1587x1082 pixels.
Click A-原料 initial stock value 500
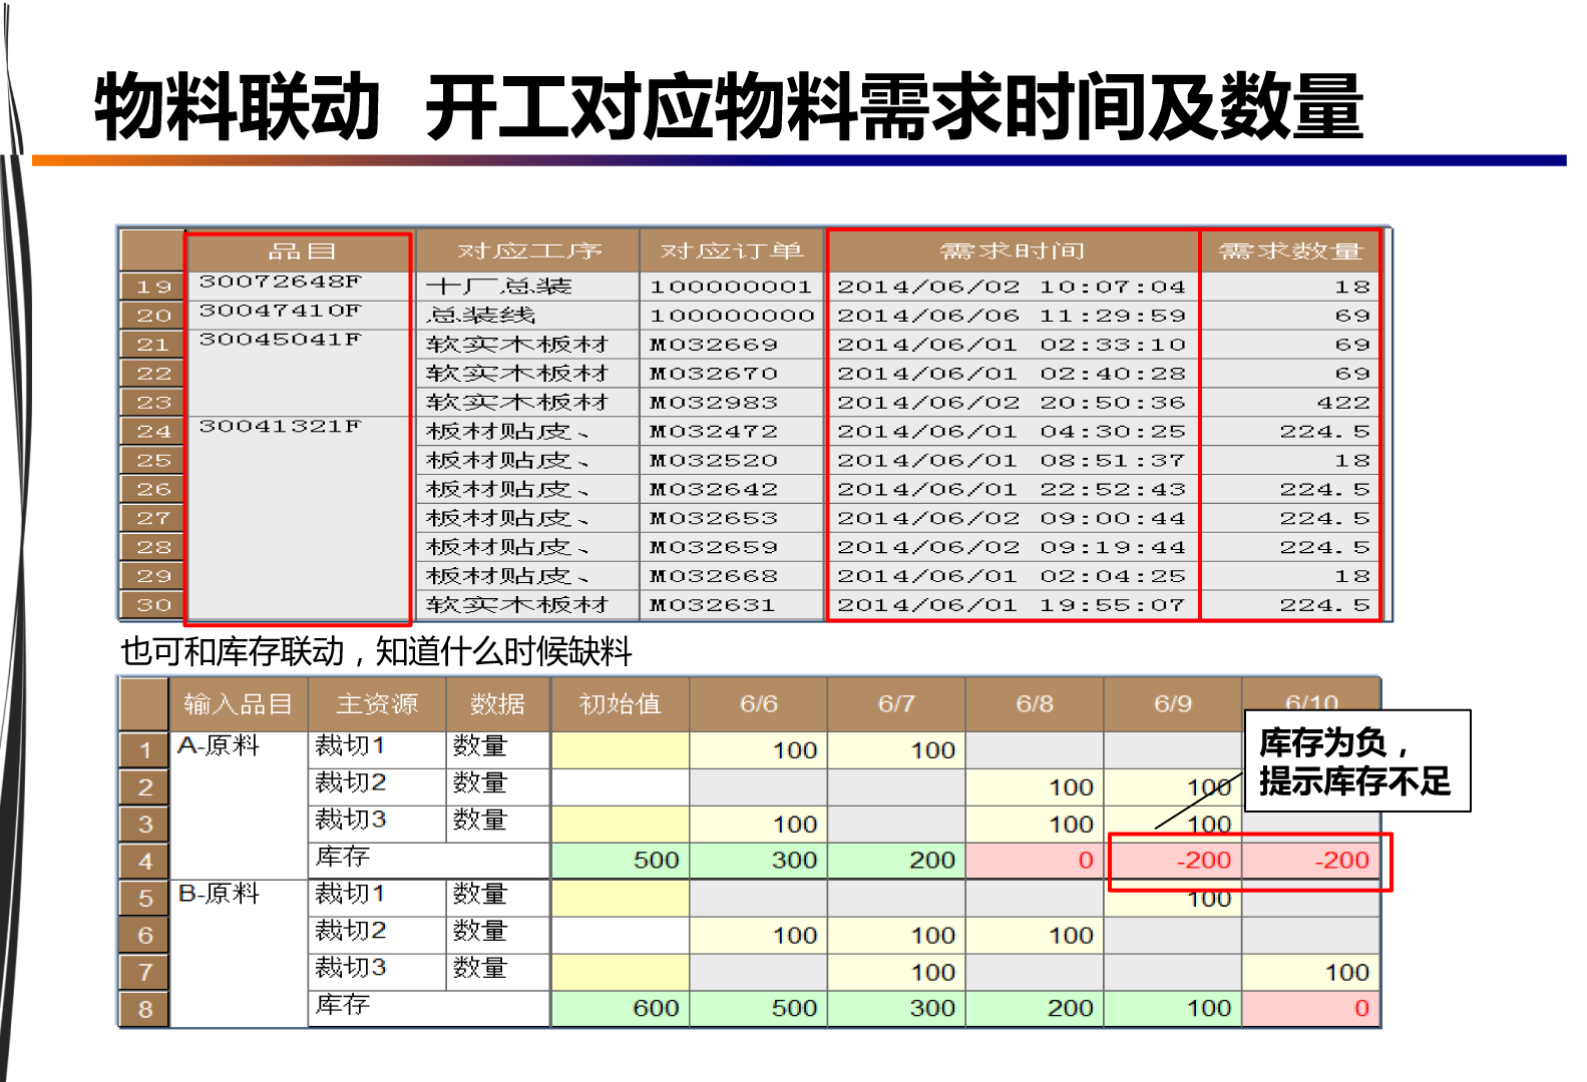click(x=620, y=860)
